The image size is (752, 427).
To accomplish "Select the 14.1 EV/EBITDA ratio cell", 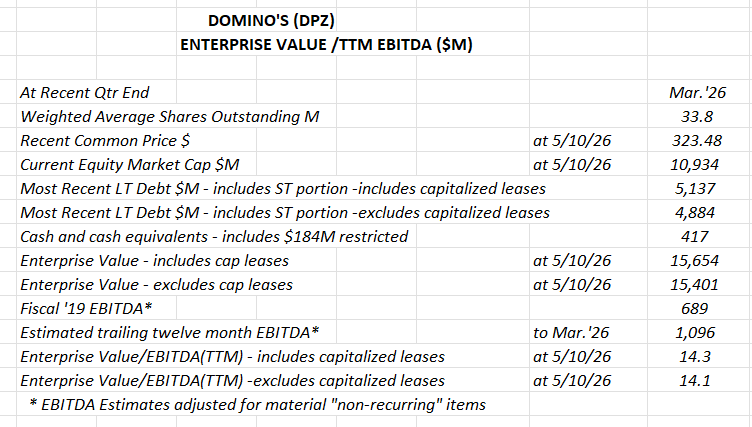I will click(x=694, y=380).
